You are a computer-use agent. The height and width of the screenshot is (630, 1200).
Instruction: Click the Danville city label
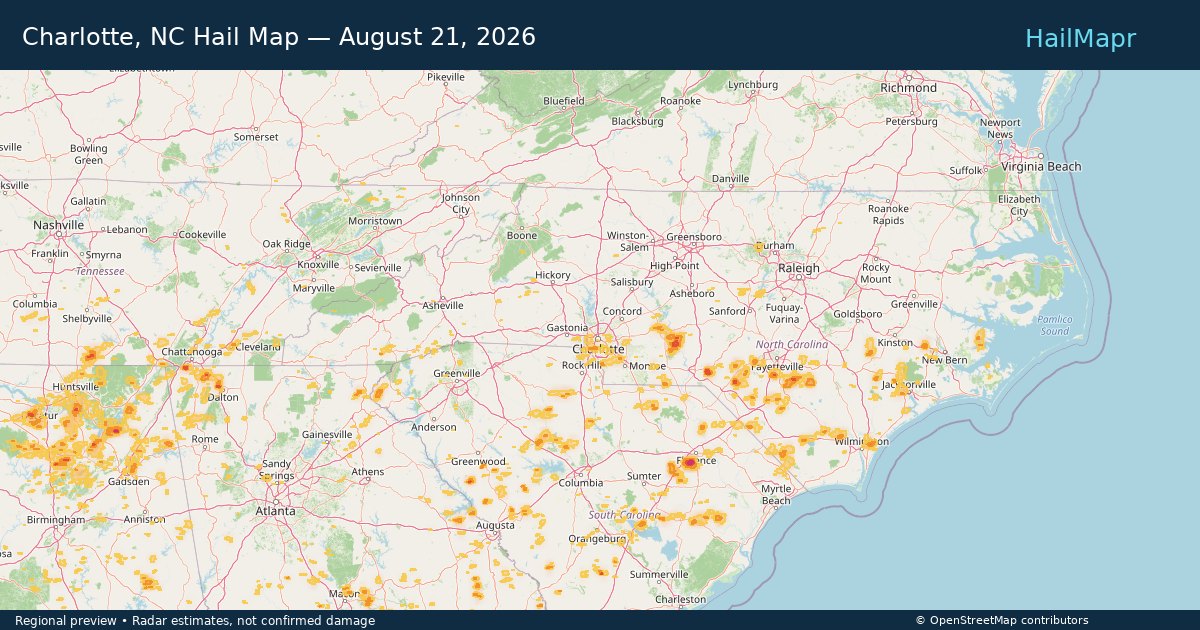(x=730, y=179)
